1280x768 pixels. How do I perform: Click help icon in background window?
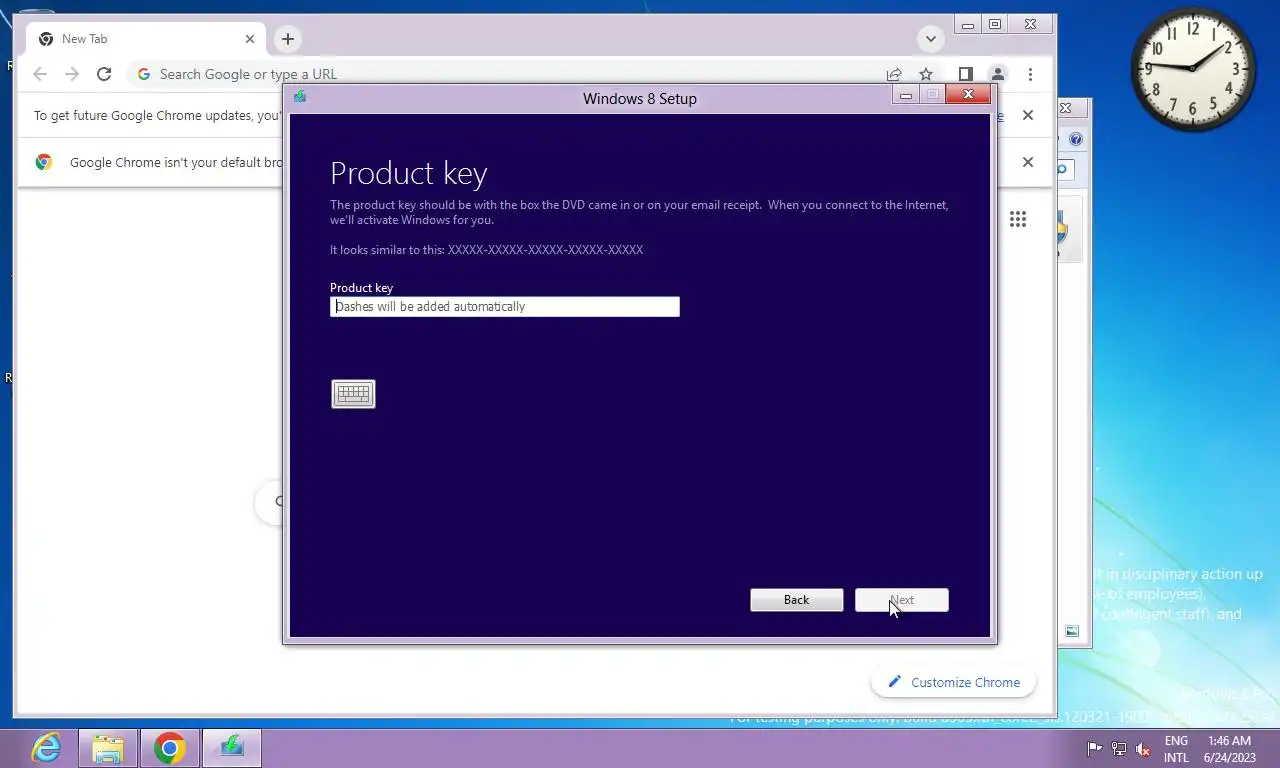tap(1076, 139)
